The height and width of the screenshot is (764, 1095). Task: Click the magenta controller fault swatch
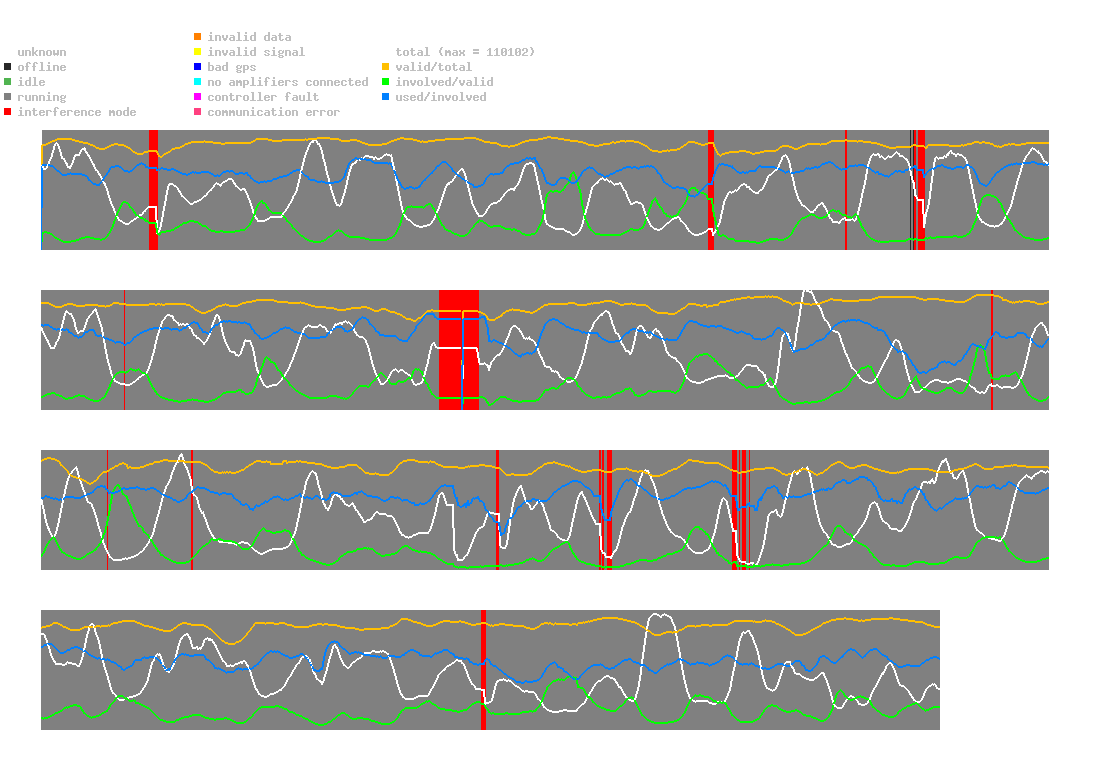198,97
